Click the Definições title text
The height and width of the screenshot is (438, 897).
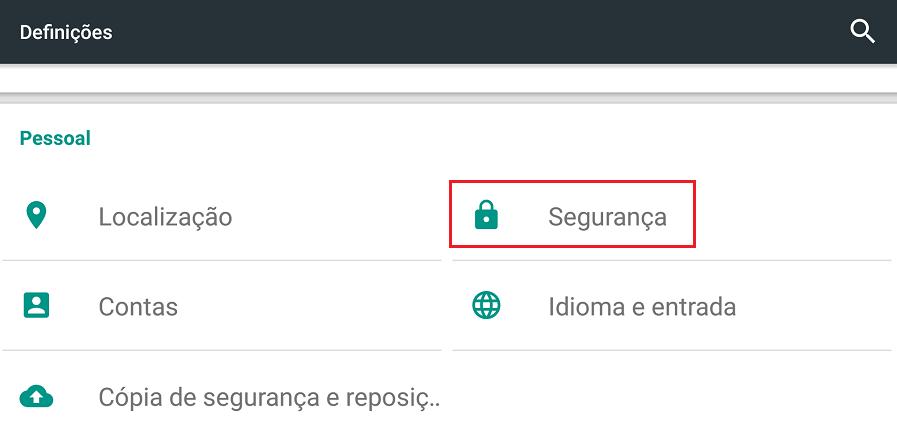point(66,32)
